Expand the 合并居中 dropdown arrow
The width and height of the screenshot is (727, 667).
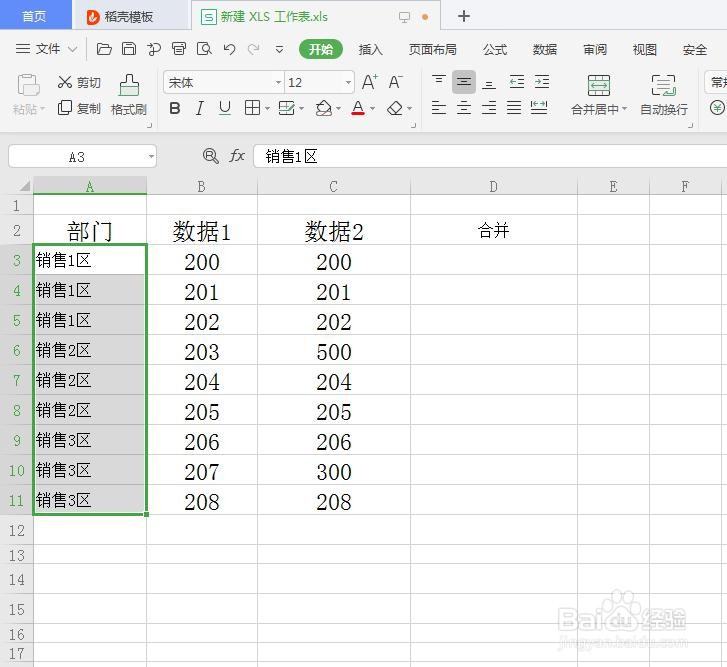click(625, 109)
